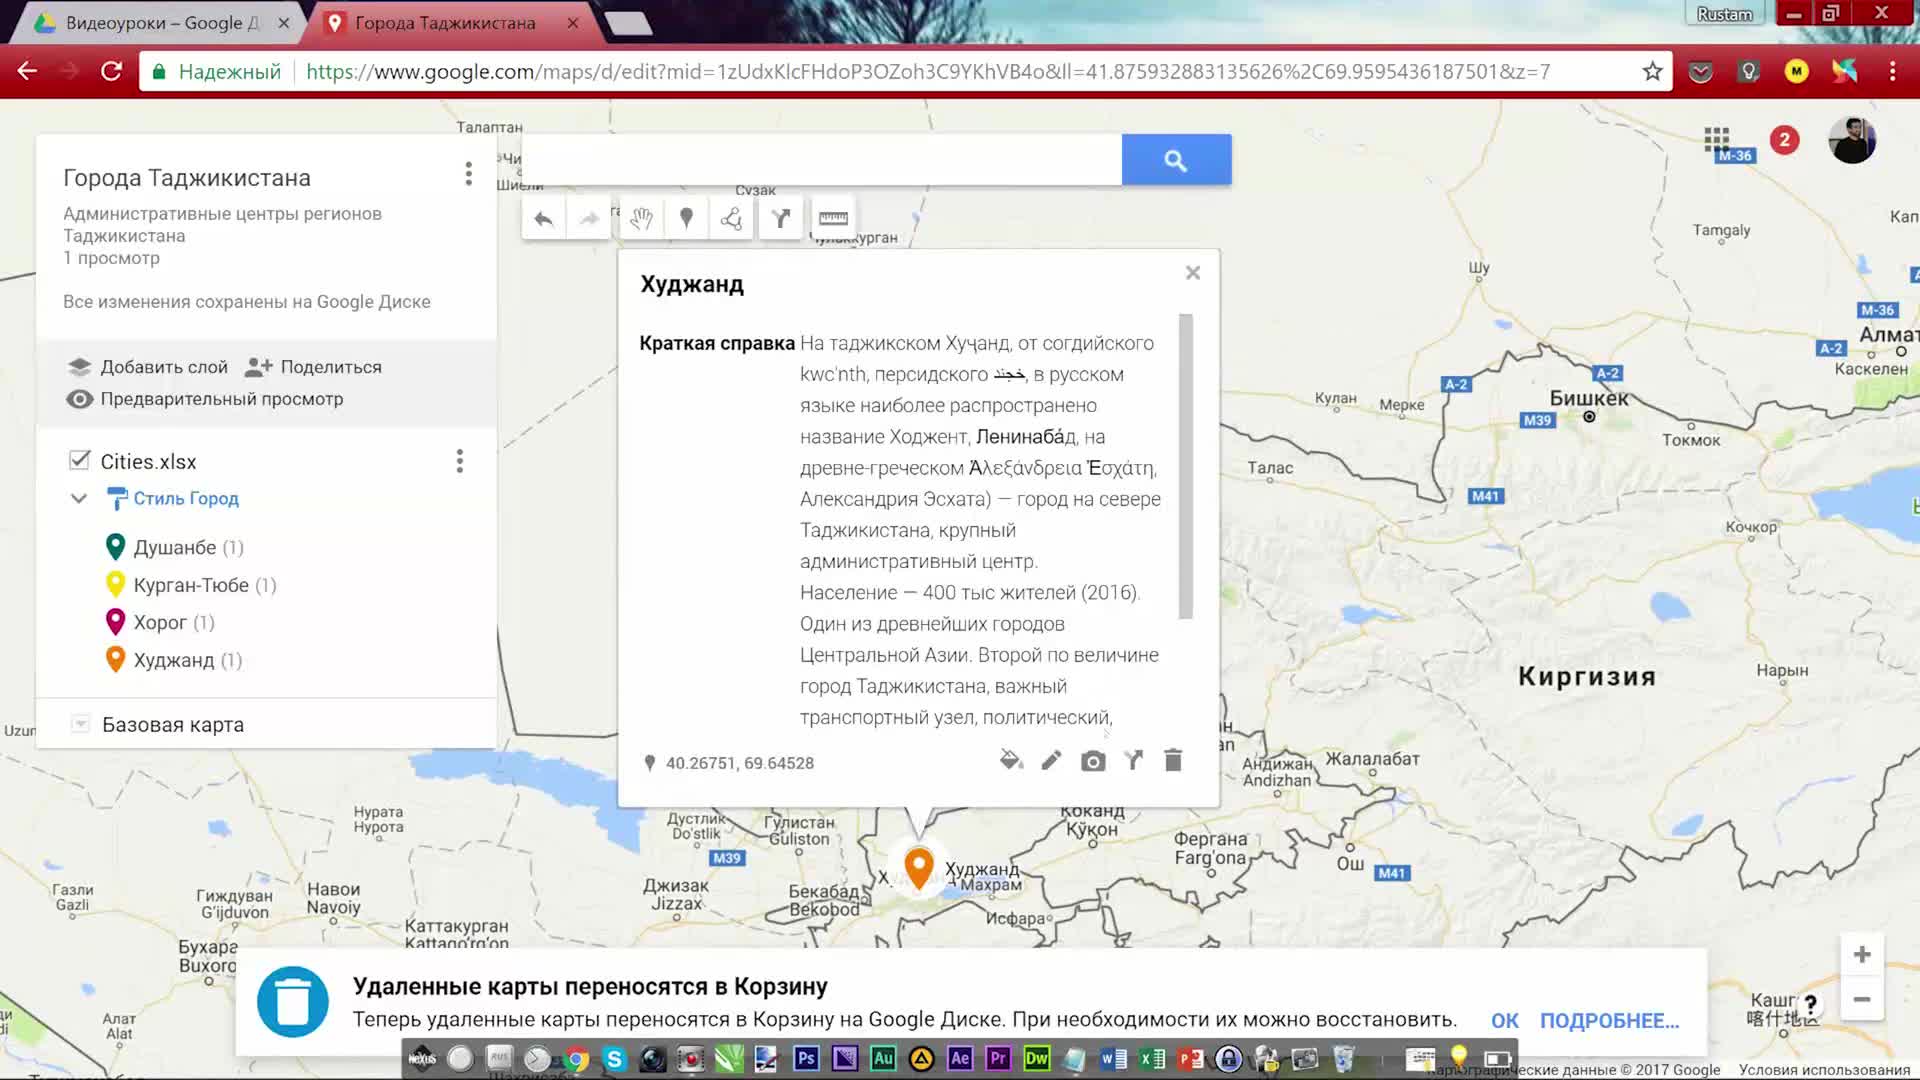Image resolution: width=1920 pixels, height=1080 pixels.
Task: Collapse the Стиль Город list chevron
Action: pyautogui.click(x=79, y=498)
